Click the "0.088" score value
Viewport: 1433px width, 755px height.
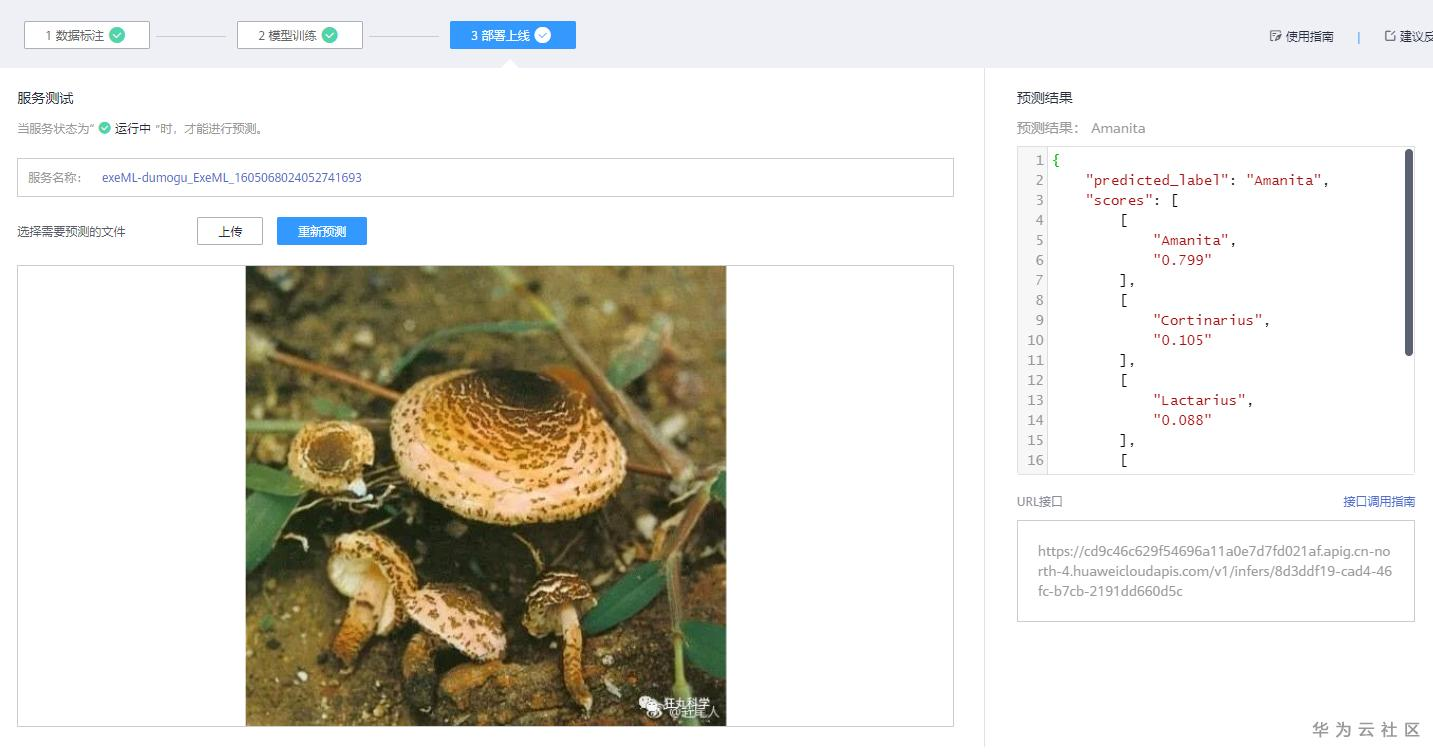(1182, 420)
